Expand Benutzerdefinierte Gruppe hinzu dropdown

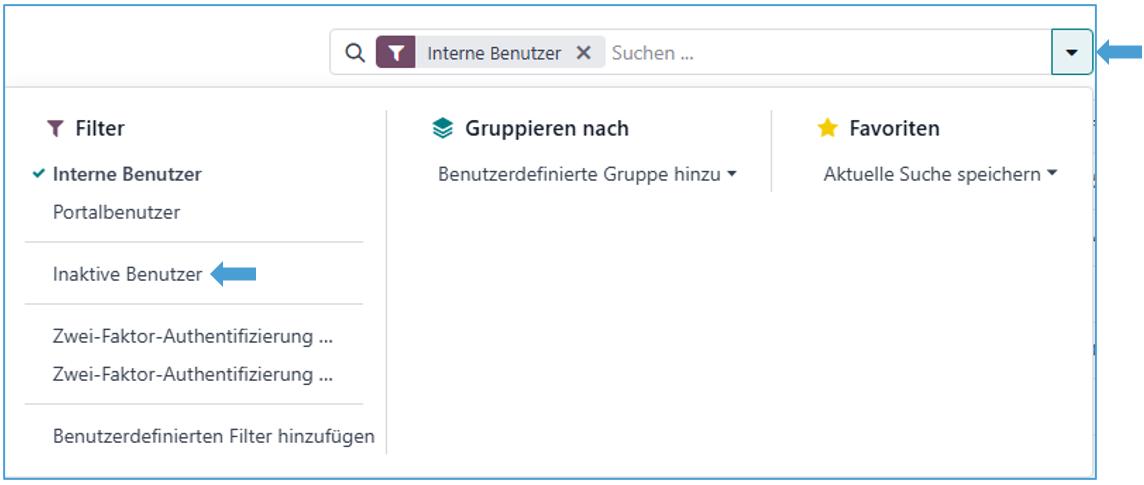(x=587, y=174)
